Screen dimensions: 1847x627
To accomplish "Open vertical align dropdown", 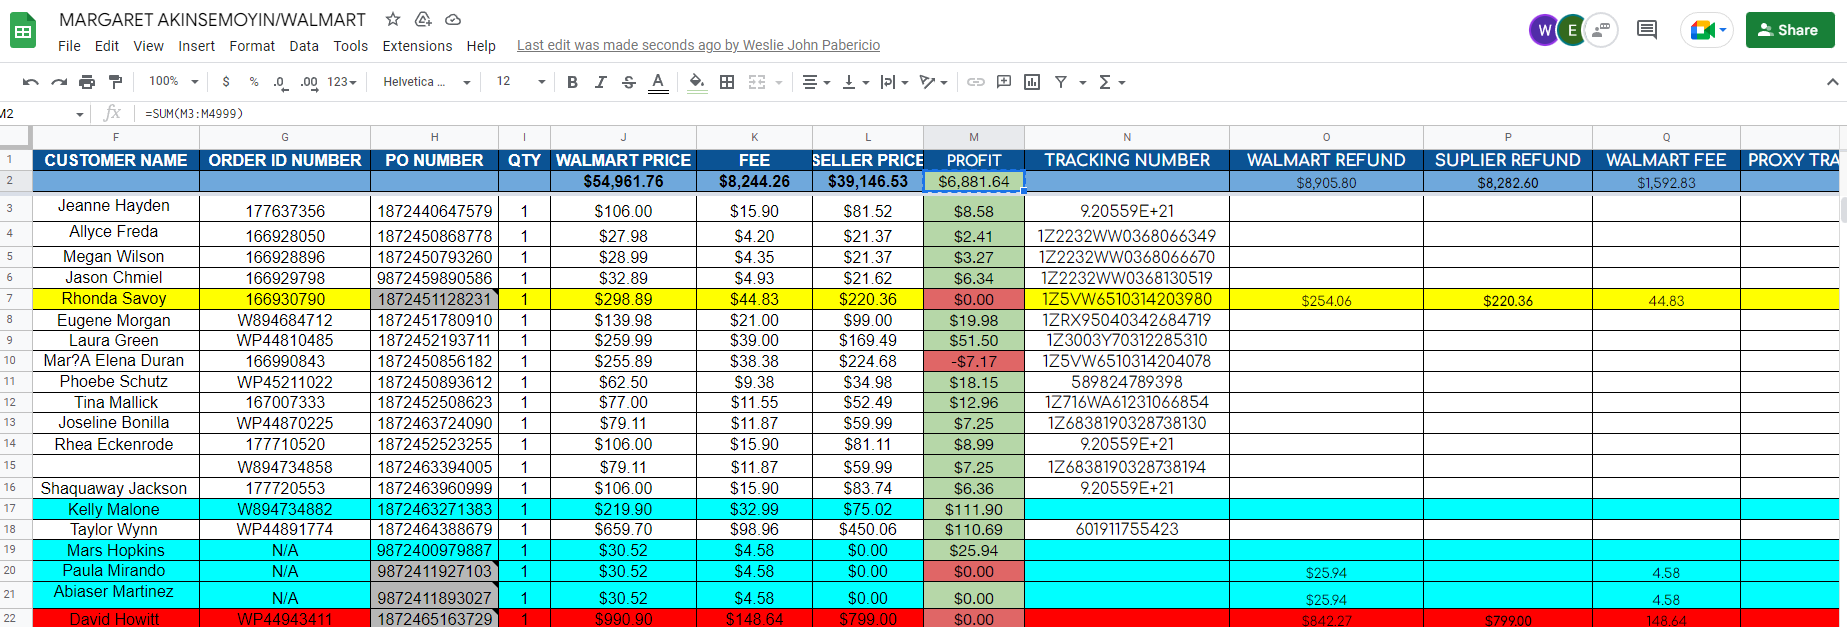I will pyautogui.click(x=855, y=82).
